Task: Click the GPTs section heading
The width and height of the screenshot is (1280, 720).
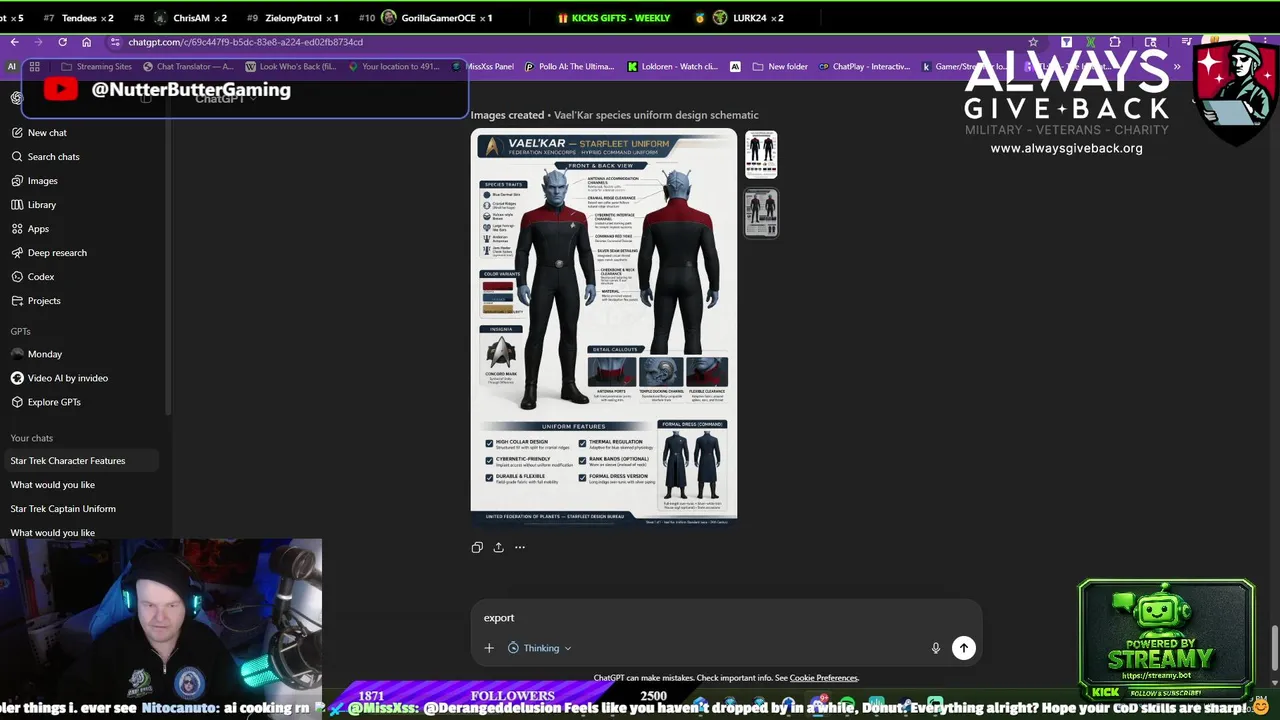Action: click(20, 331)
